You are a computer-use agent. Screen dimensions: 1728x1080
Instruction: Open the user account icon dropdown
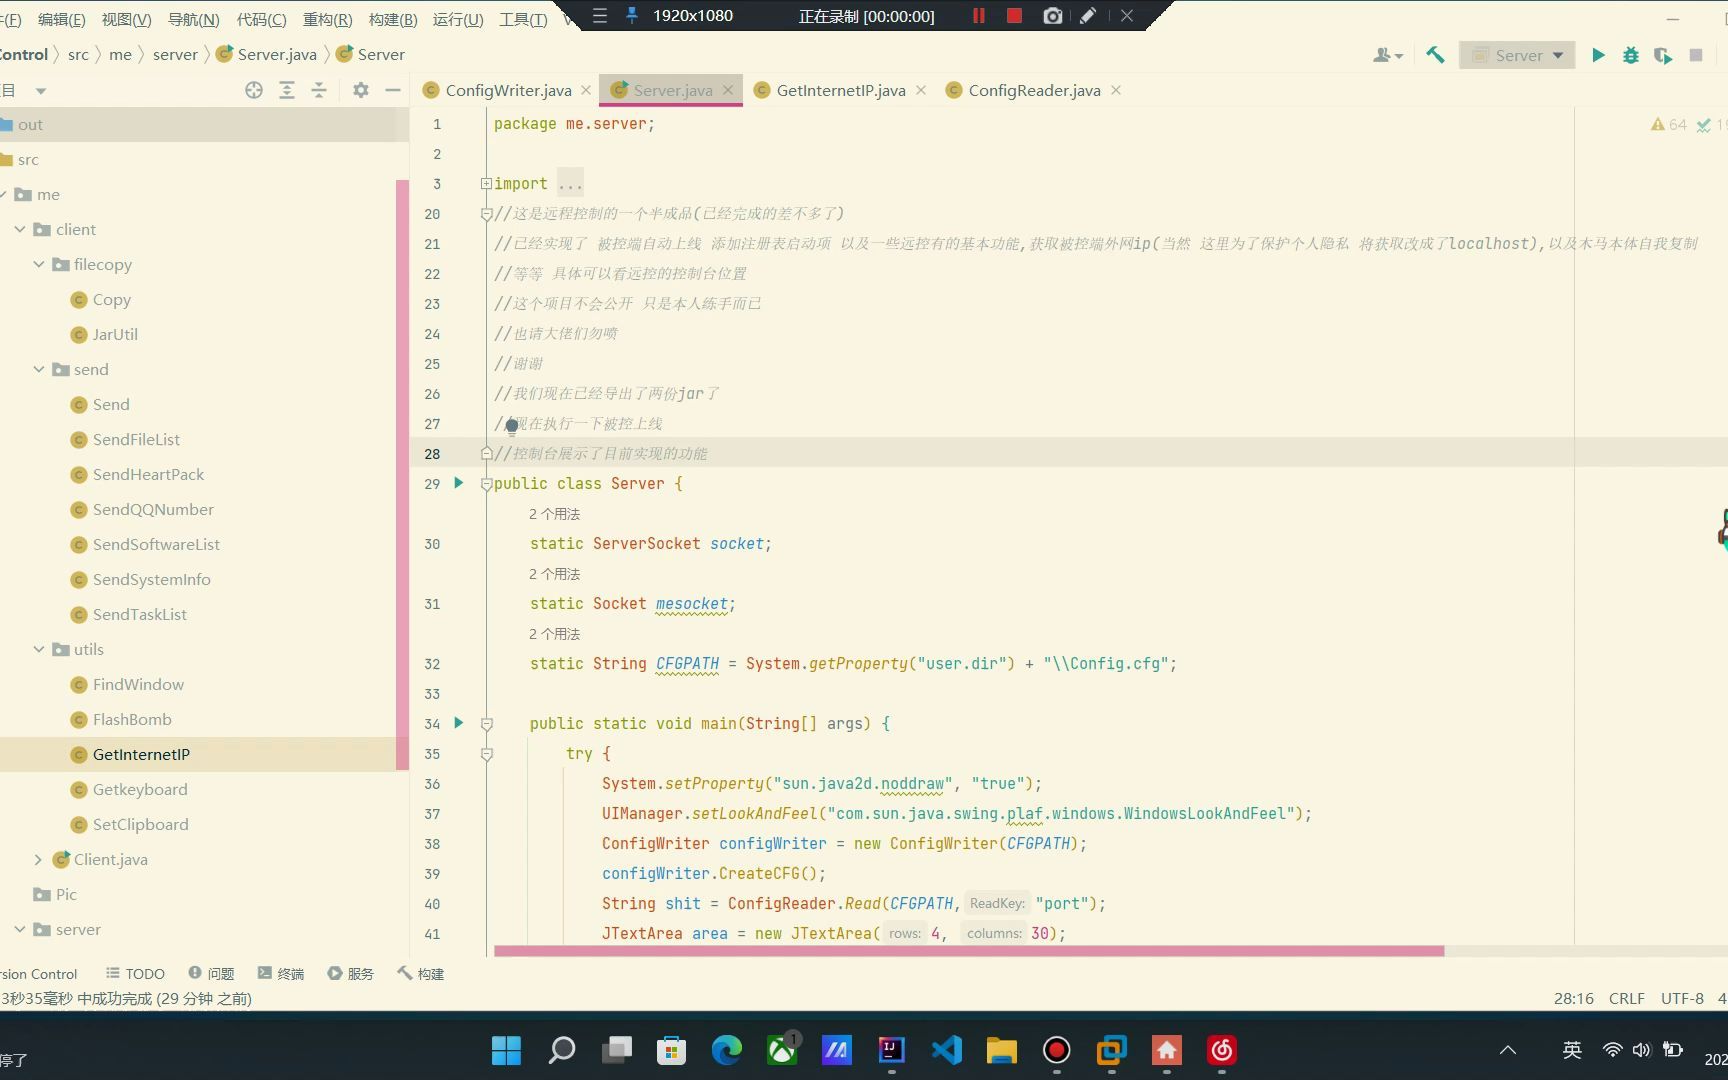1388,55
